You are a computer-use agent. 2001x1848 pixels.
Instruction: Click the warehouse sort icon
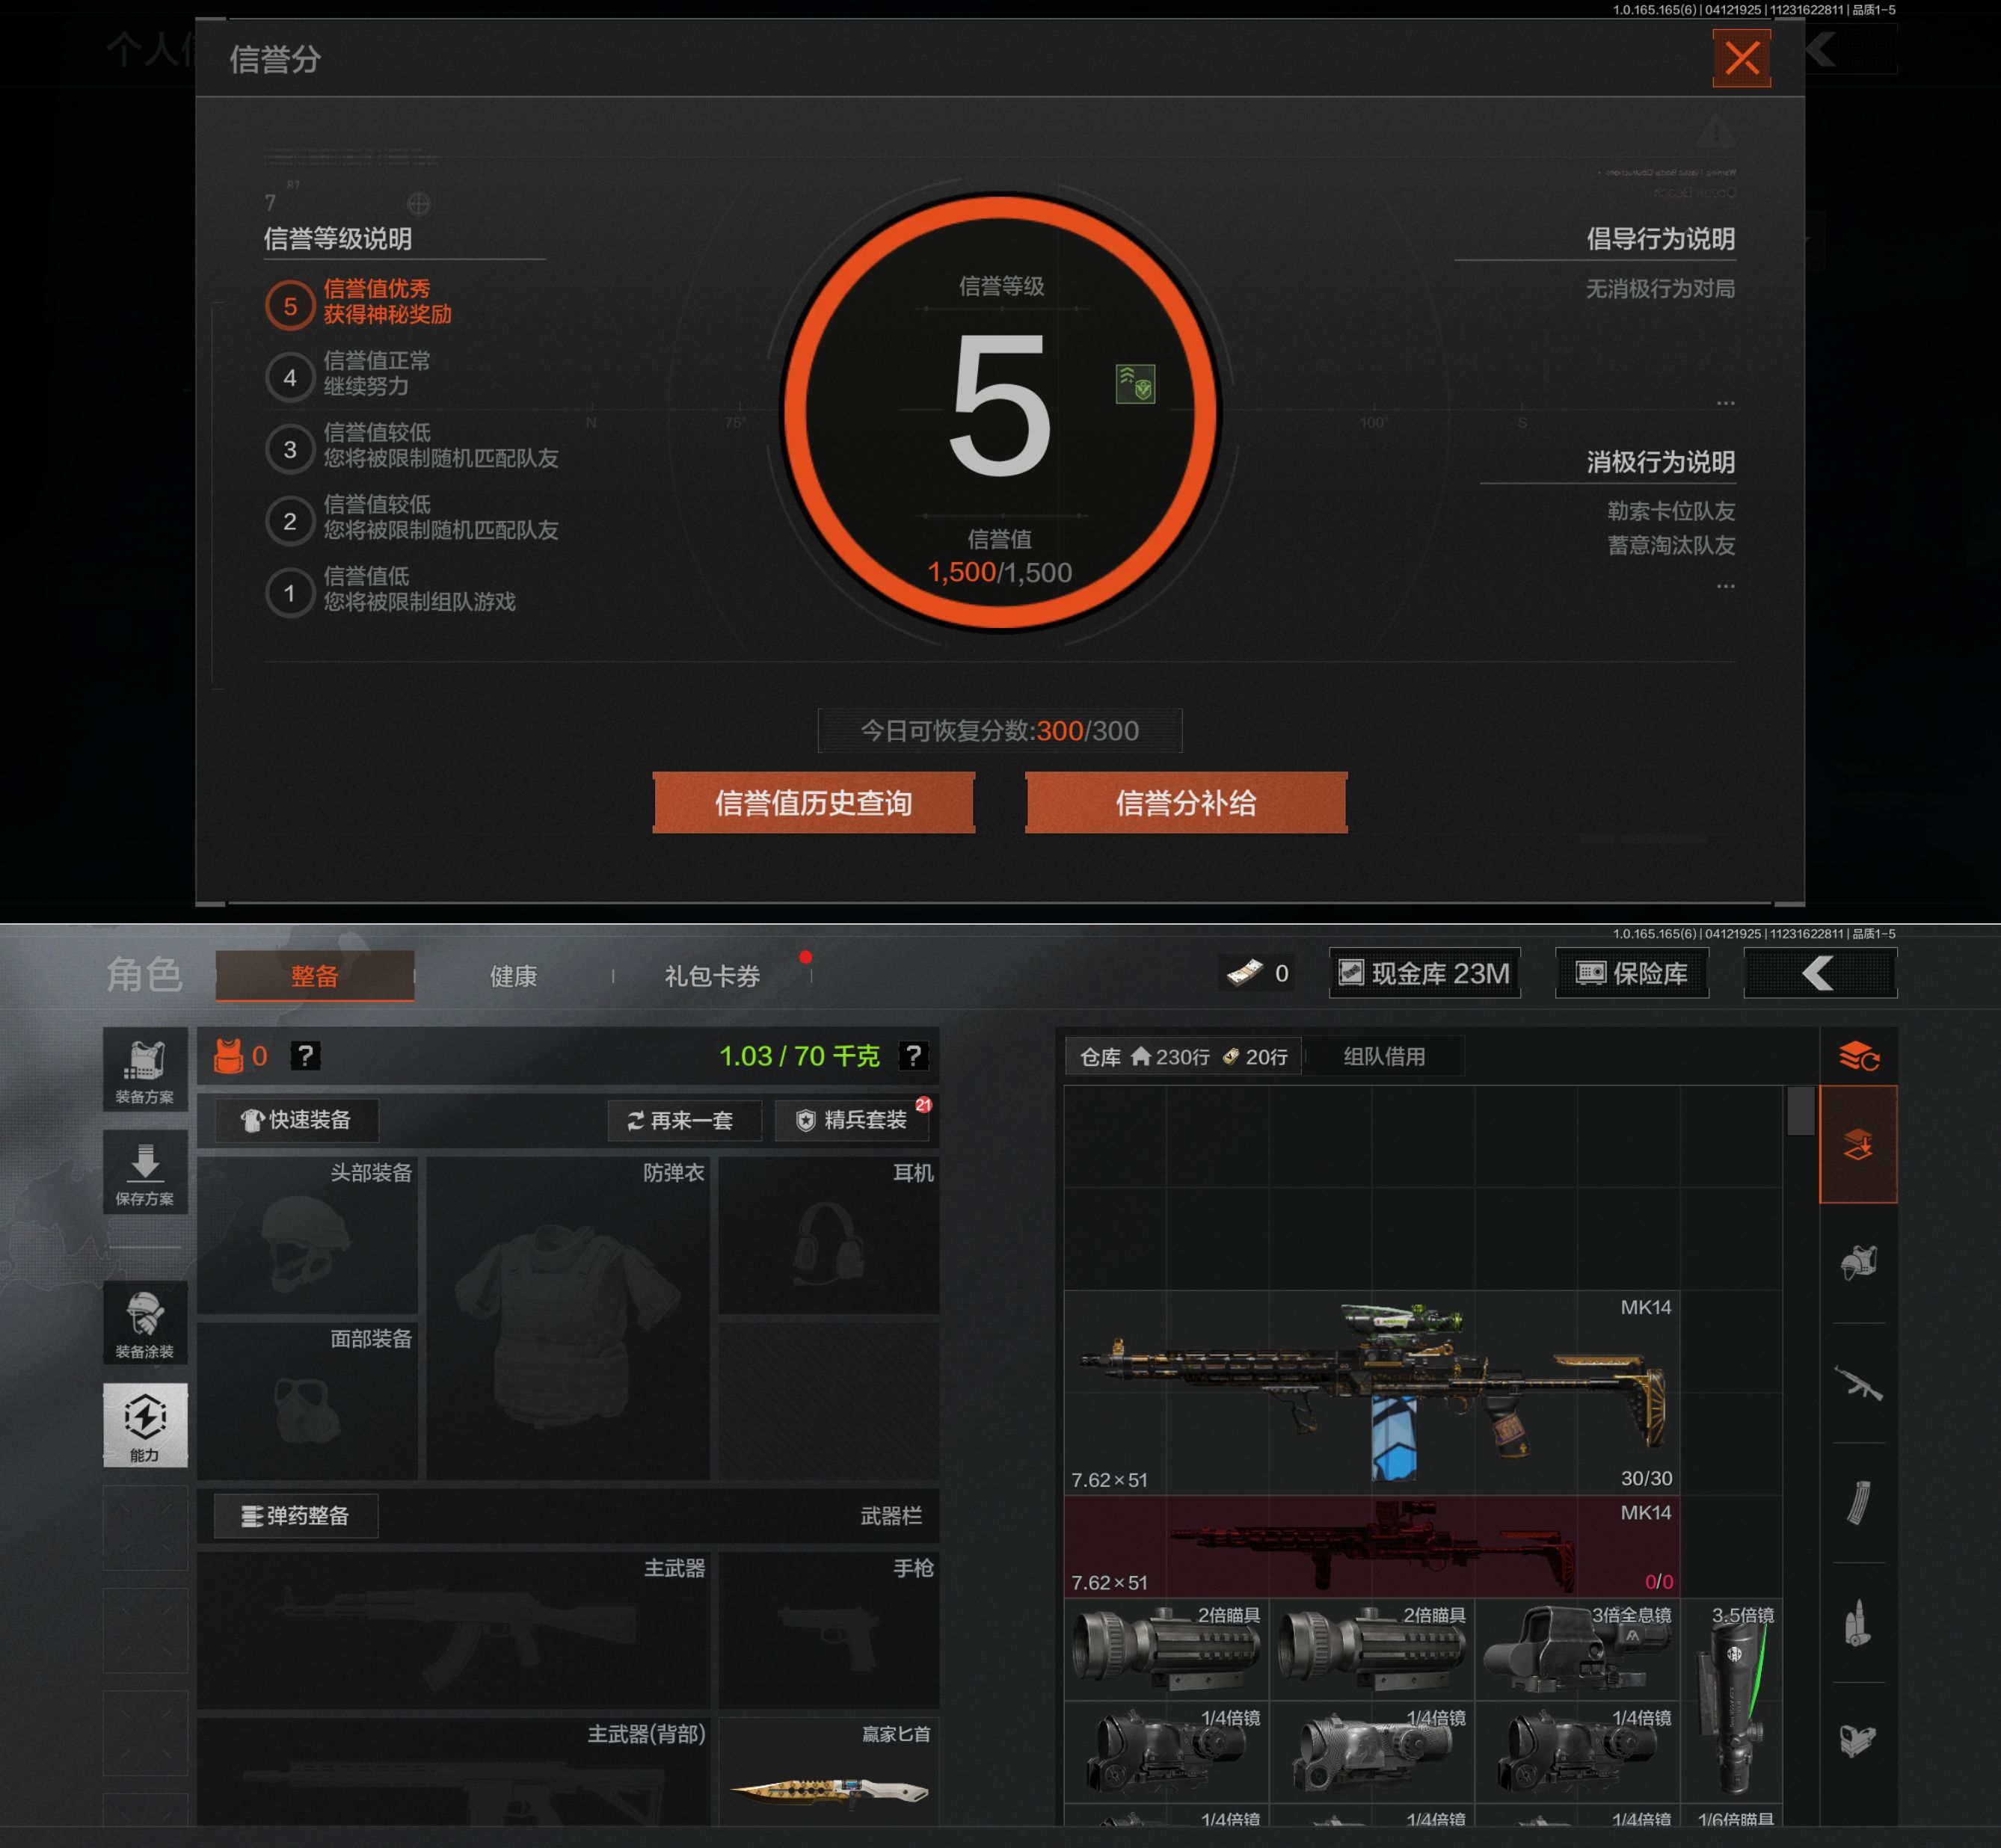[1858, 1055]
